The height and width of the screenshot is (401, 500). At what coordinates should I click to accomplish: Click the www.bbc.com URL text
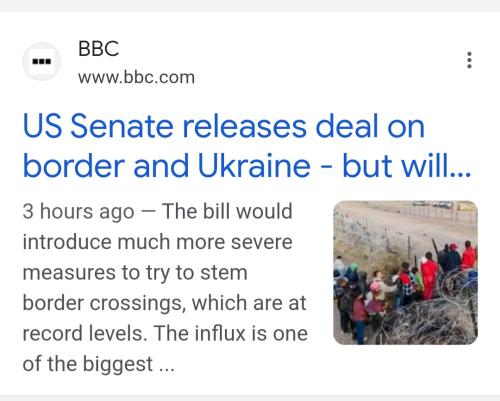point(136,77)
